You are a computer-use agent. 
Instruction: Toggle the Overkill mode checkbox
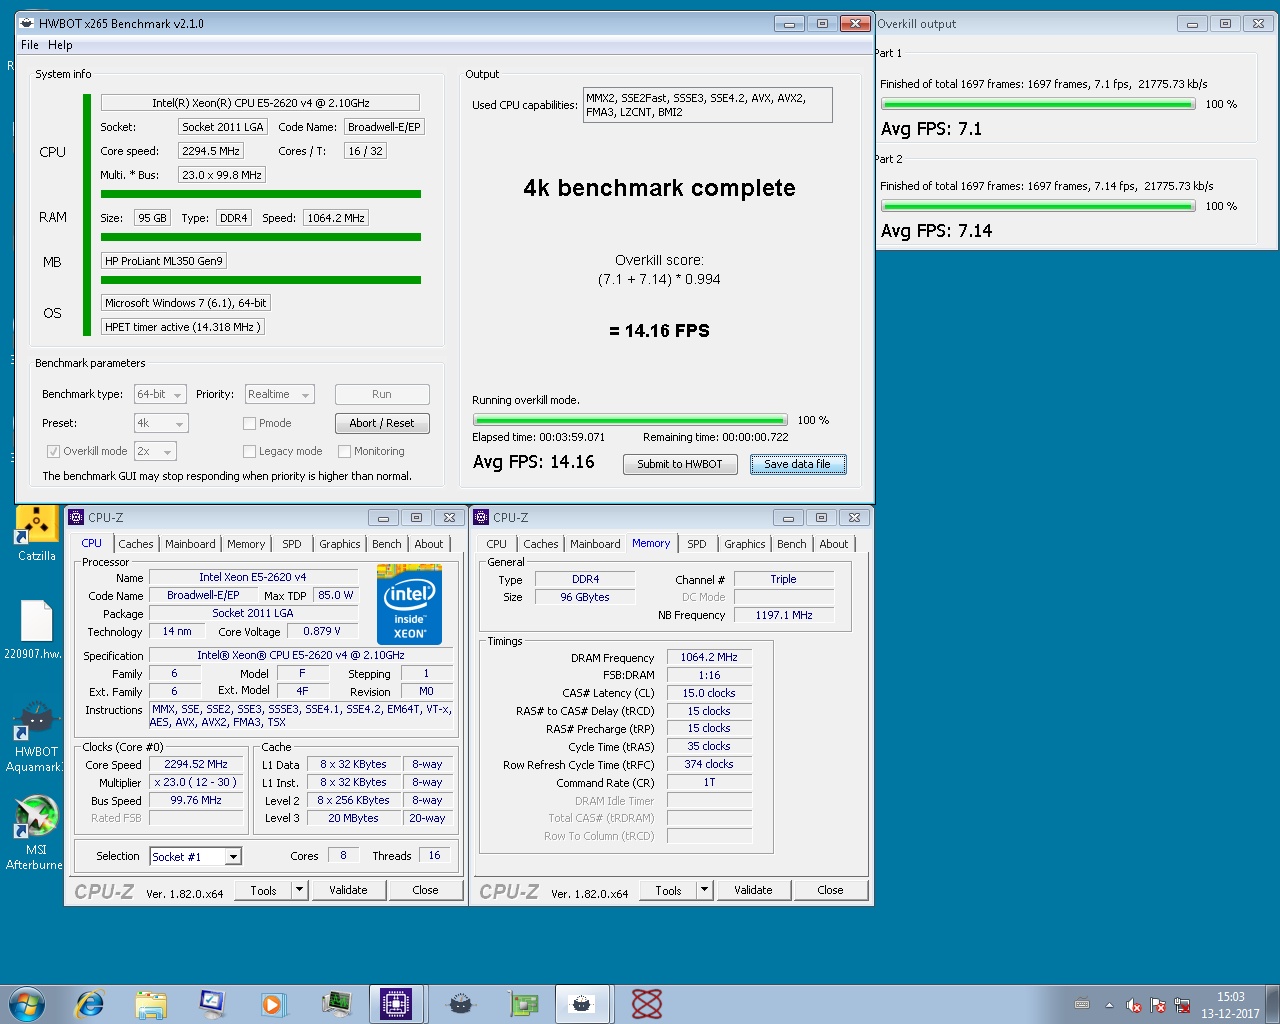point(54,451)
